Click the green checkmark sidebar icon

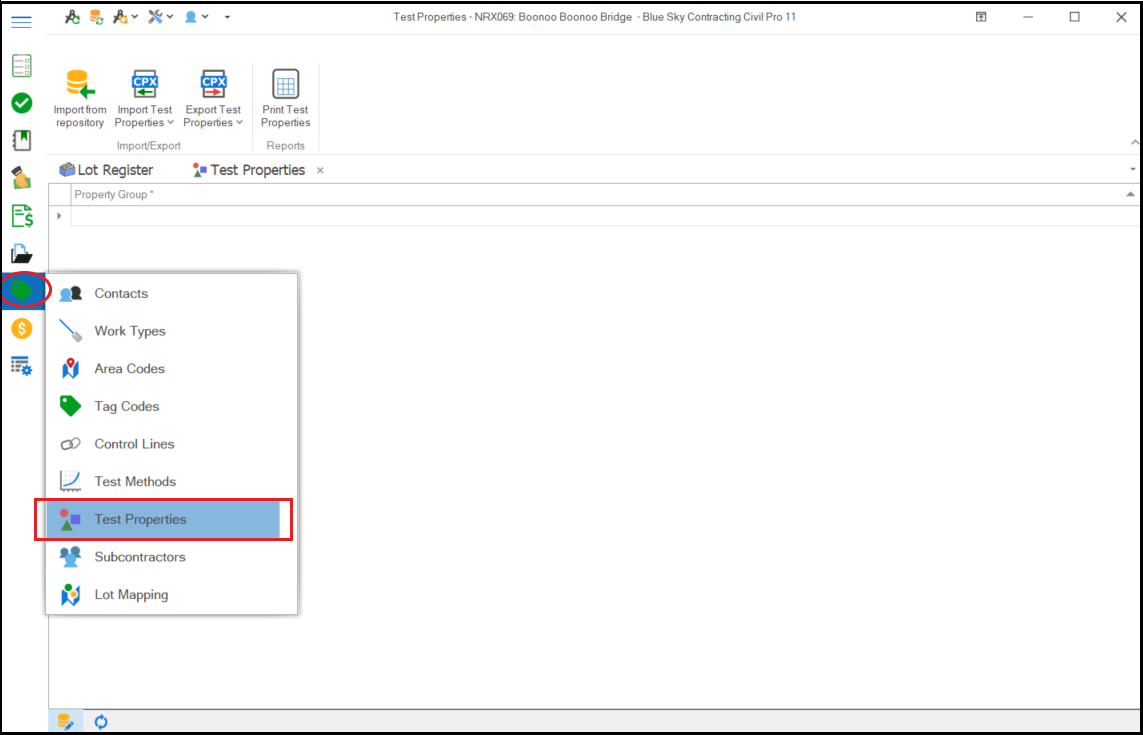pos(21,103)
